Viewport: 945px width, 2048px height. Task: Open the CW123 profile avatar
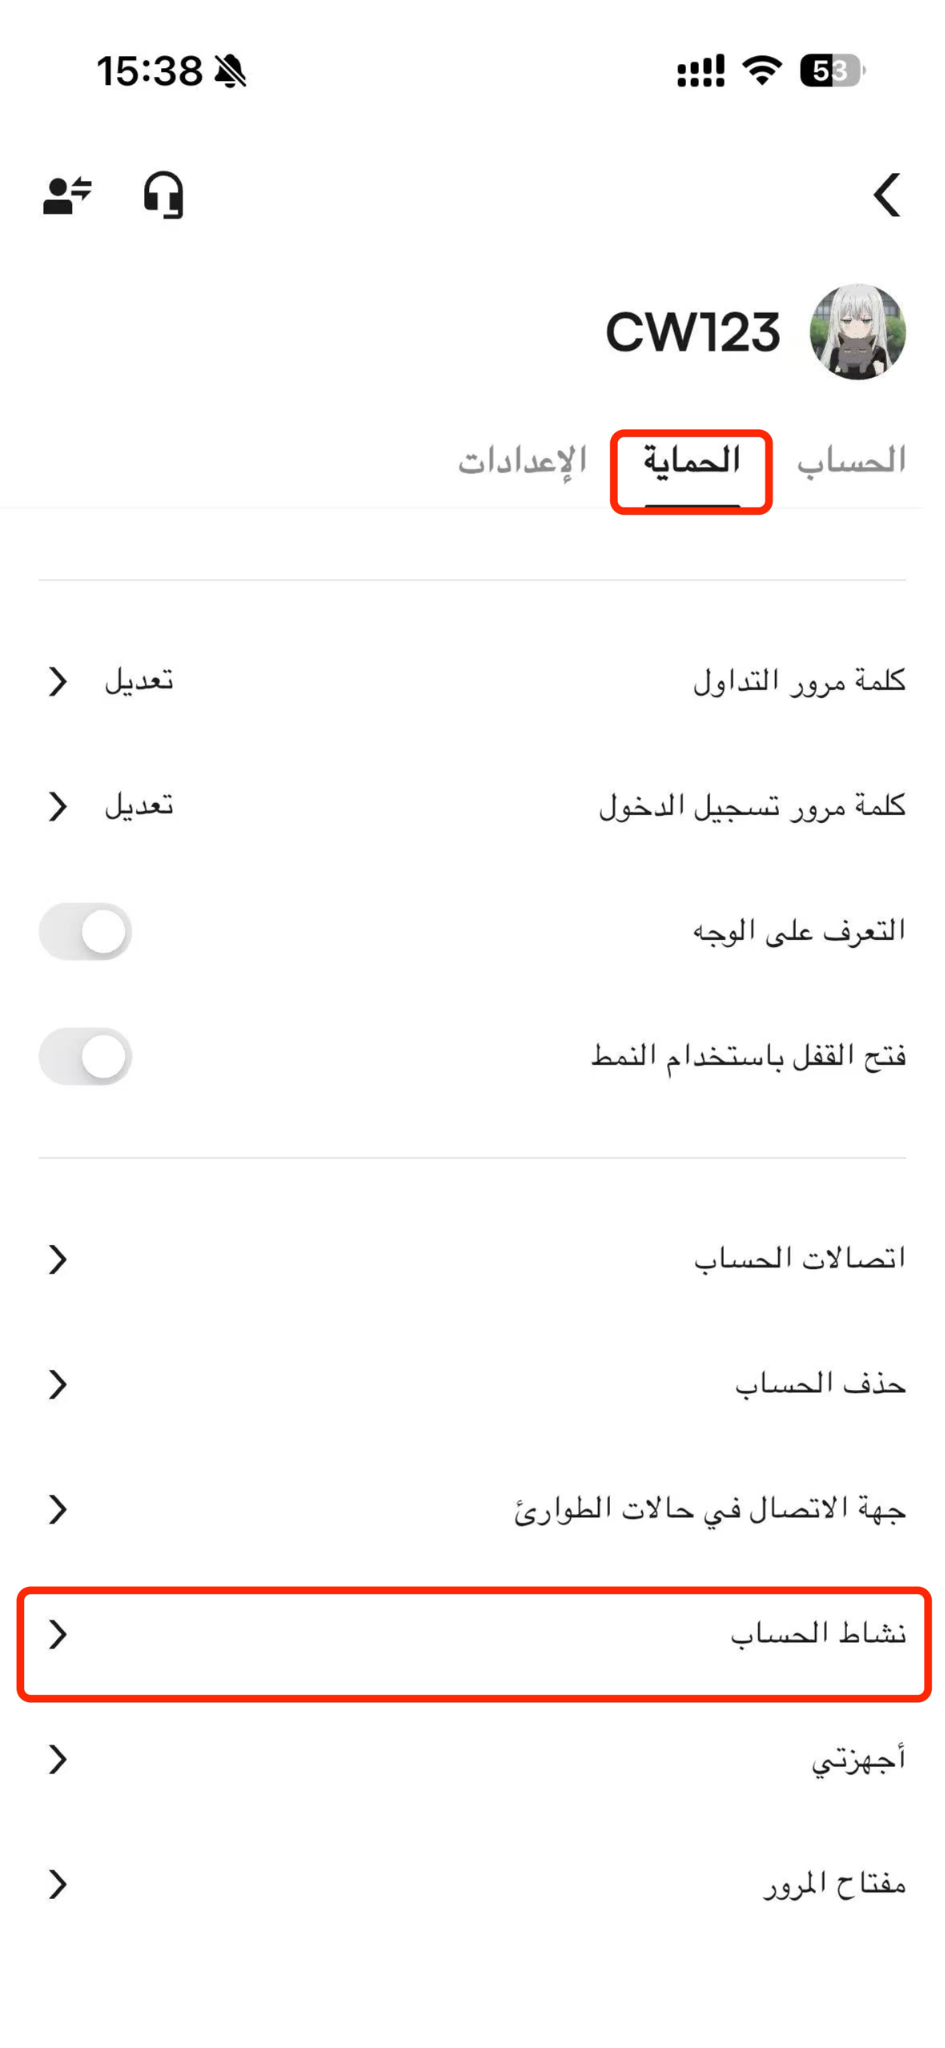(858, 332)
